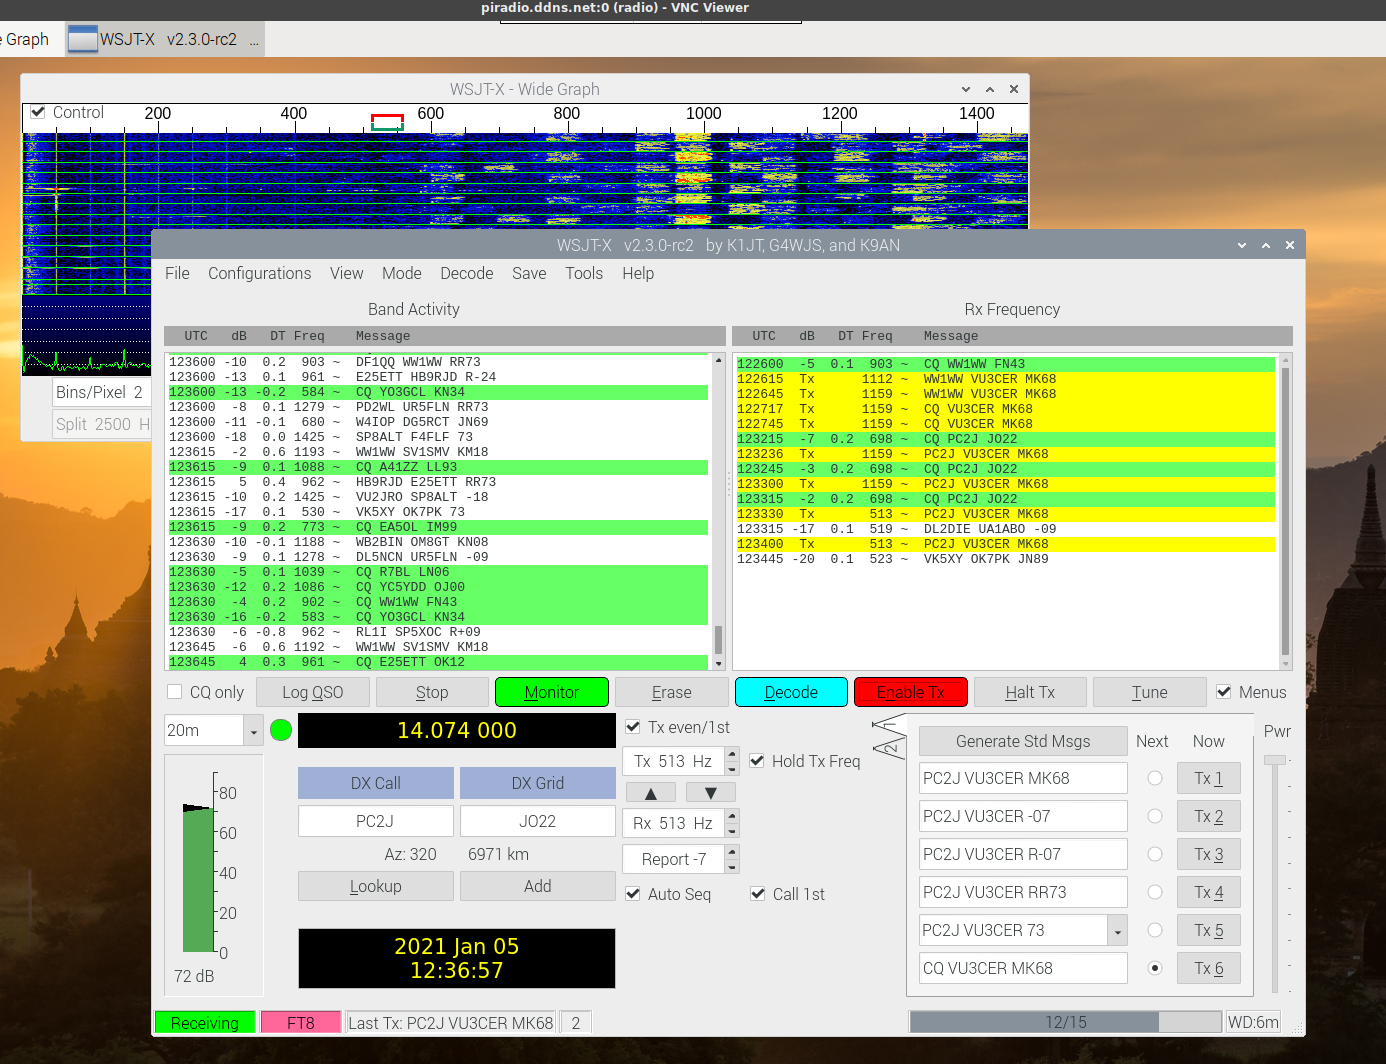
Task: Click the DX Call field containing PC2J
Action: click(376, 821)
